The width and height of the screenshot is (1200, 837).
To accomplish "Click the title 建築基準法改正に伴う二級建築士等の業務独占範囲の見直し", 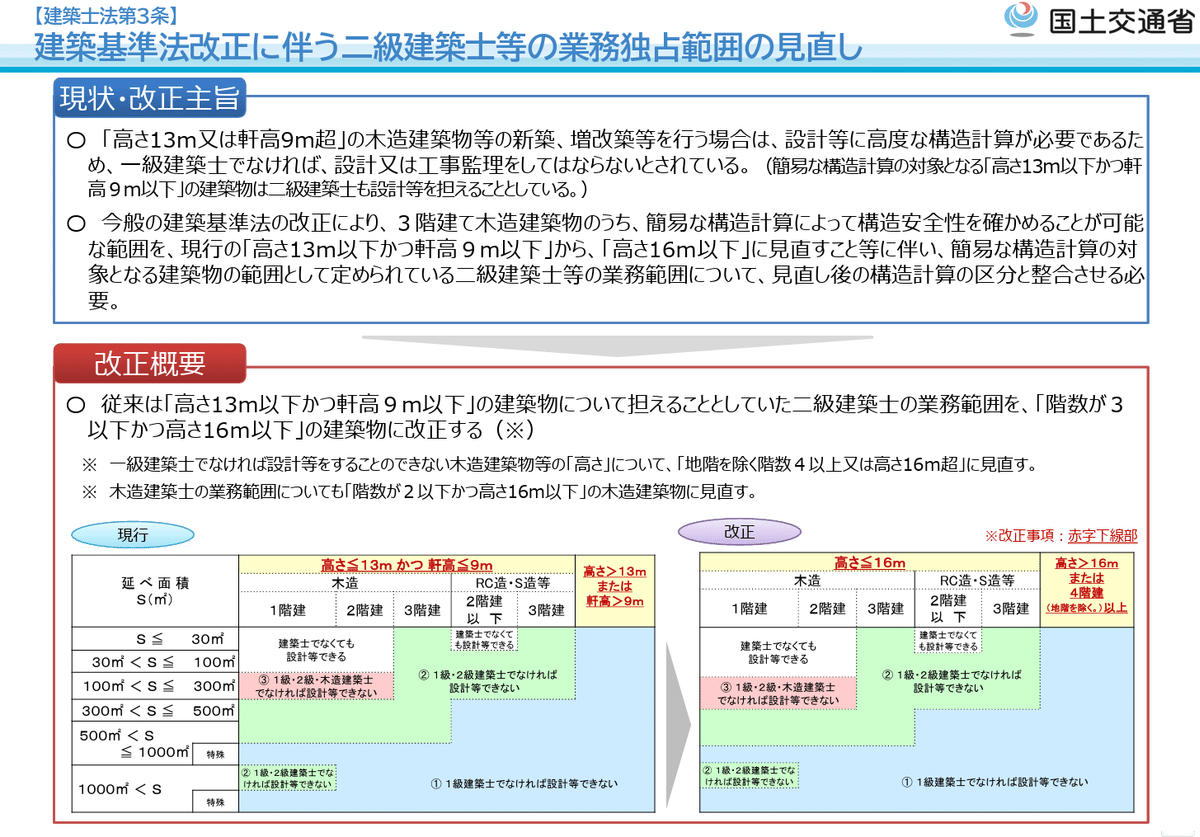I will pos(447,48).
